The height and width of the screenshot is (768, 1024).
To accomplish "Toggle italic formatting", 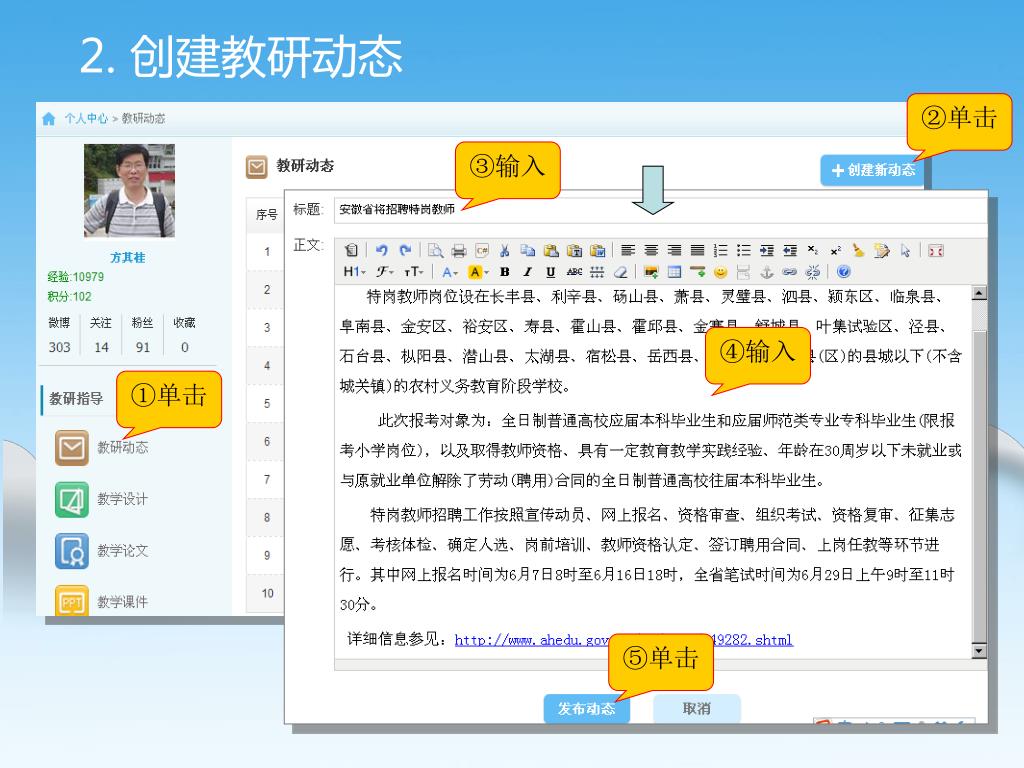I will tap(528, 272).
